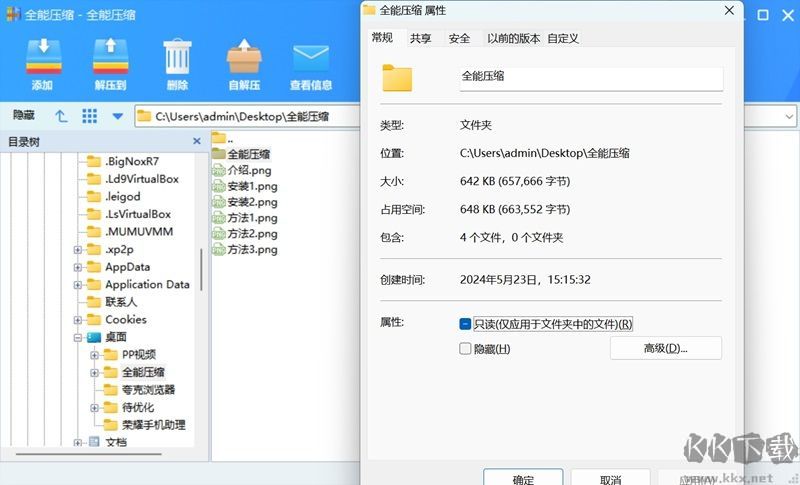The height and width of the screenshot is (485, 800).
Task: Click the properties dialog folder icon
Action: [397, 79]
